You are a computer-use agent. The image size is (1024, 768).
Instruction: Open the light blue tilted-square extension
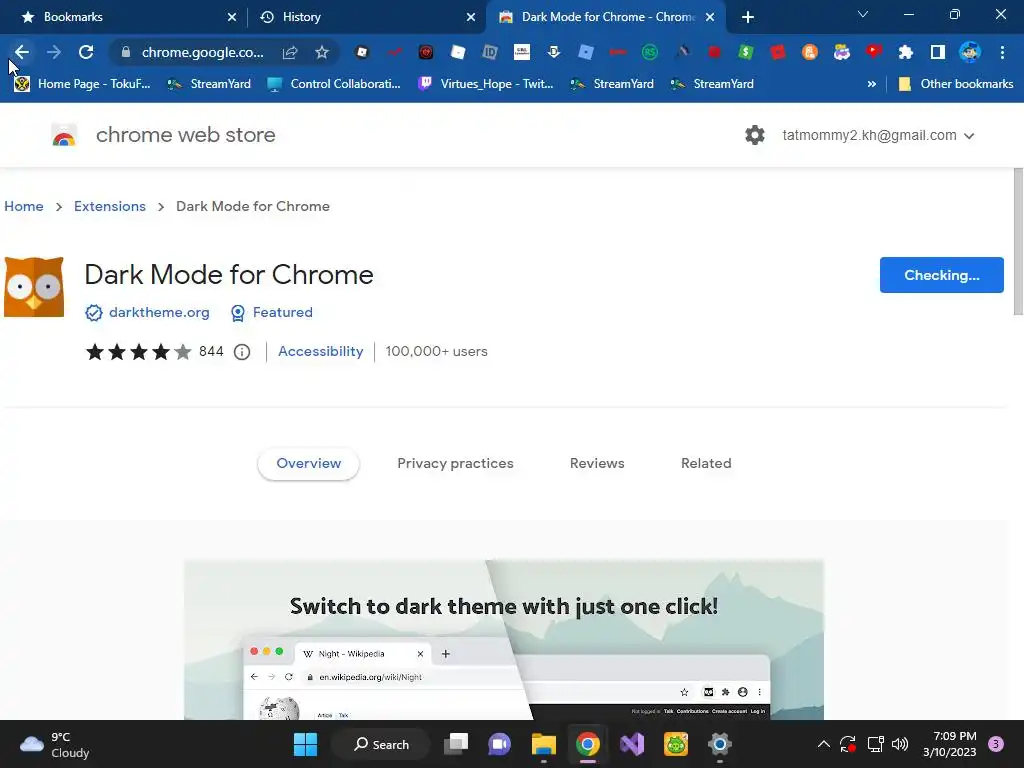click(586, 52)
